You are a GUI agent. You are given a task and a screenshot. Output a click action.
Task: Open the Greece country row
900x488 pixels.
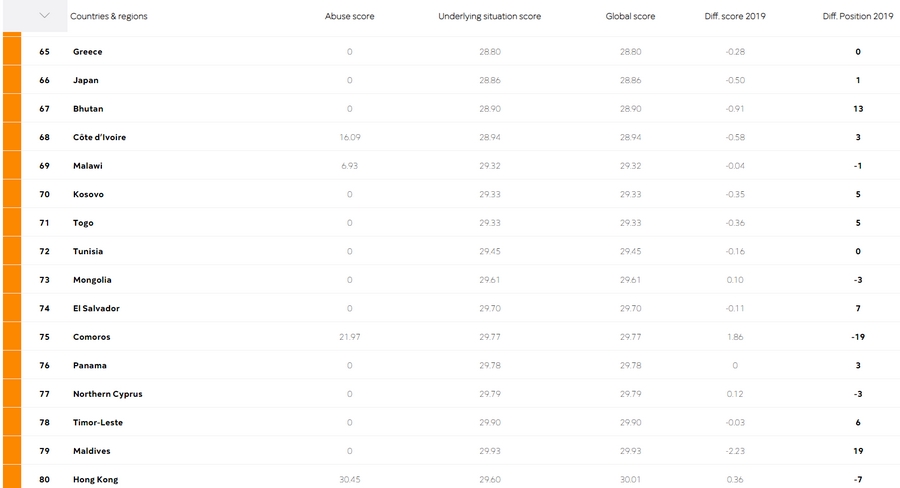point(88,52)
